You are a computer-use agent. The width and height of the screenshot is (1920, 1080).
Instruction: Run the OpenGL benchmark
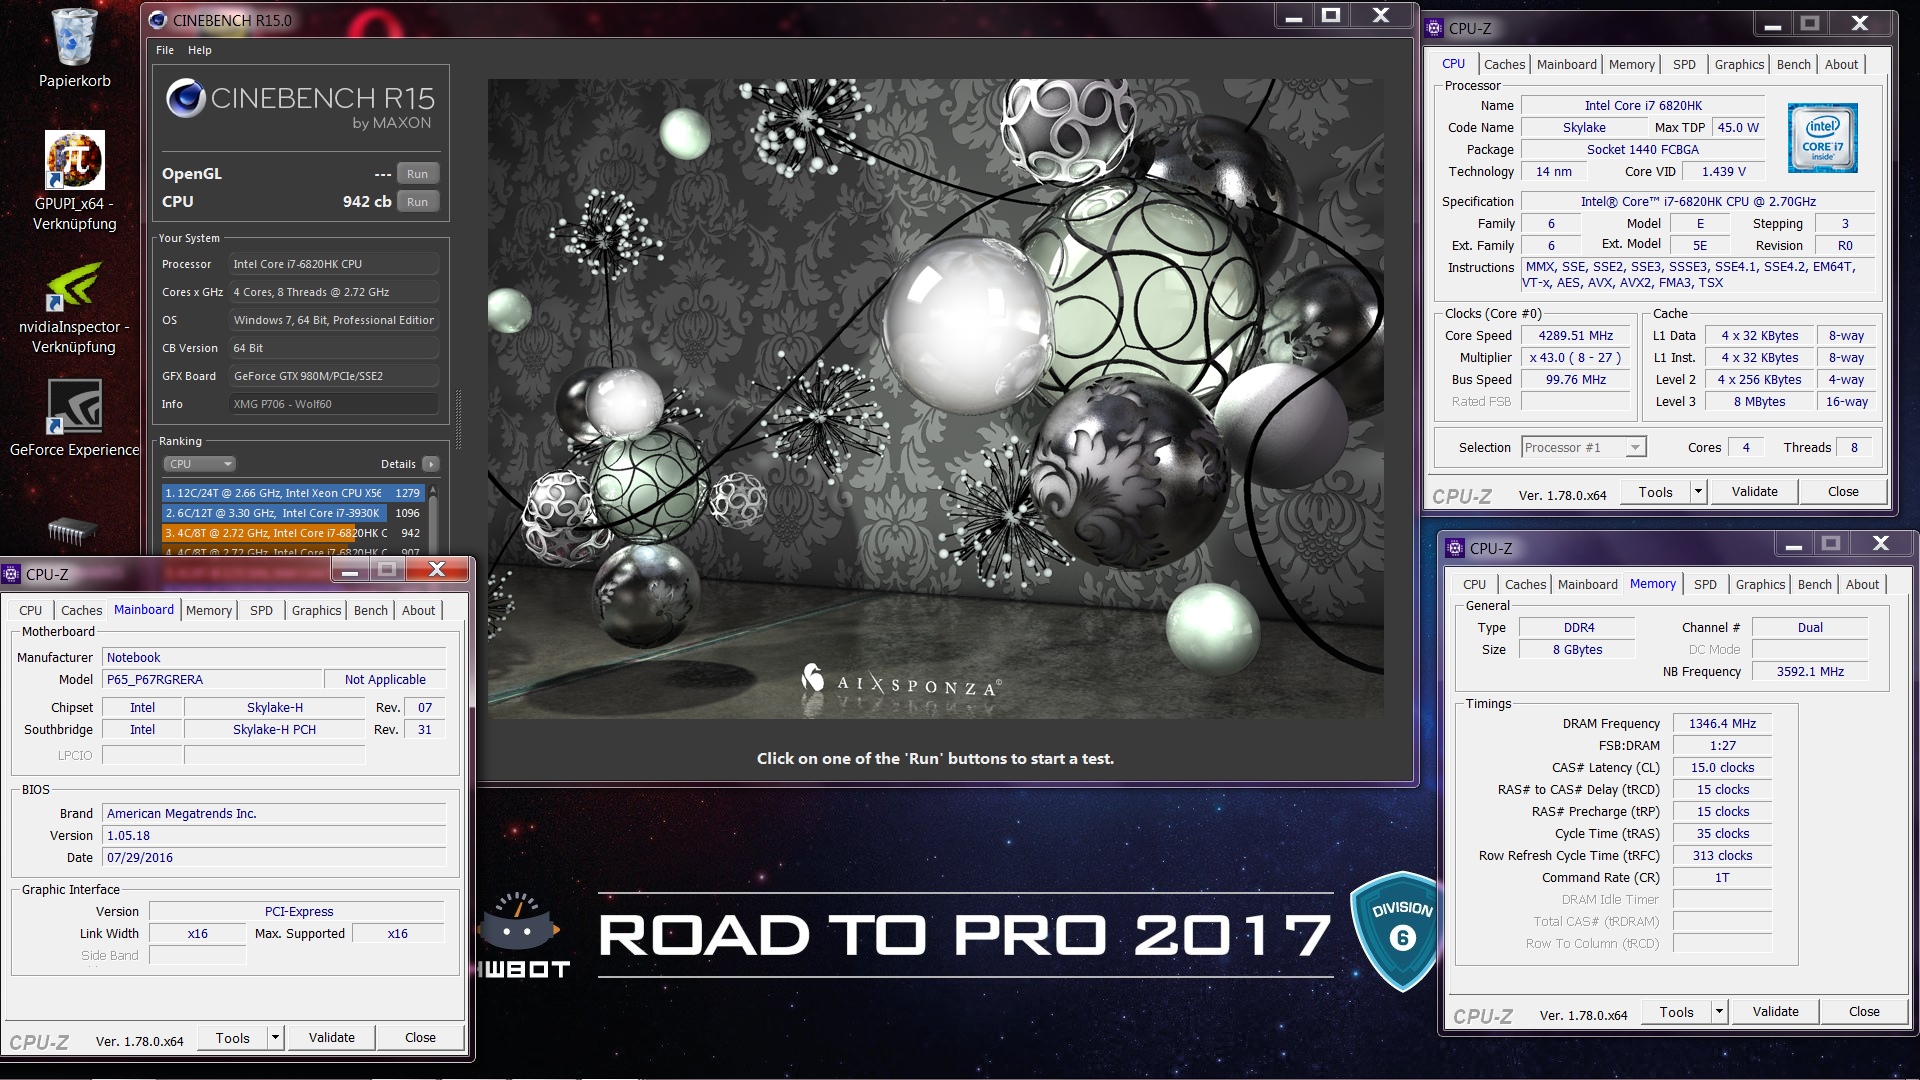(418, 174)
